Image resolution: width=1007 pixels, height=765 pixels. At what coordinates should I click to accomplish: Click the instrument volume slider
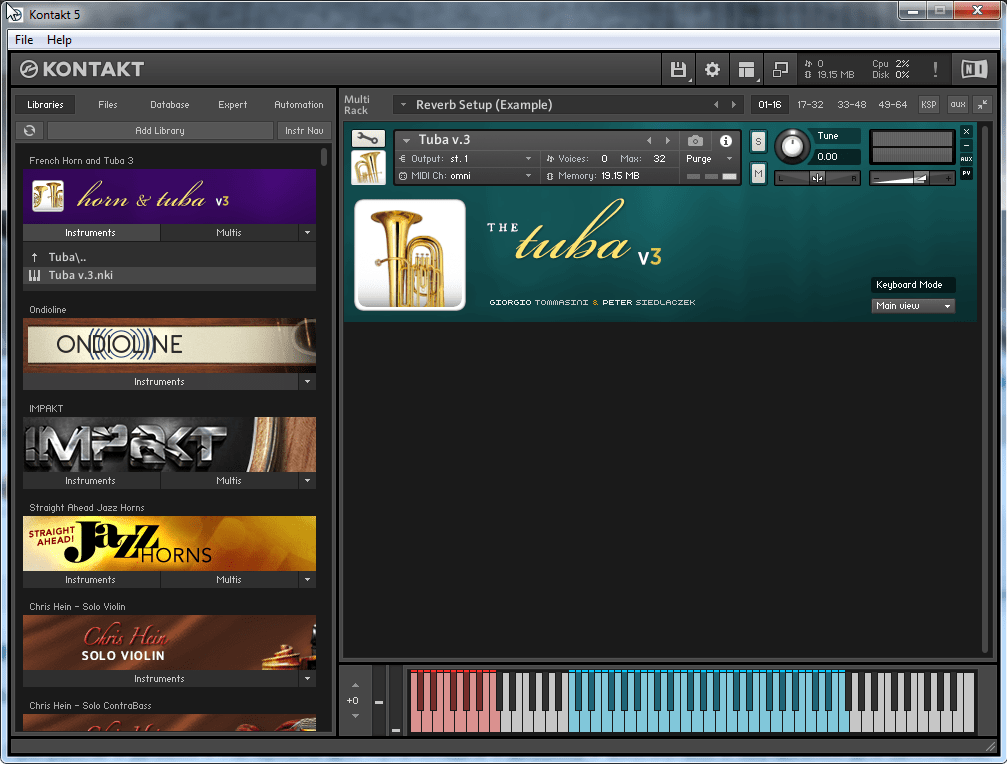coord(912,178)
